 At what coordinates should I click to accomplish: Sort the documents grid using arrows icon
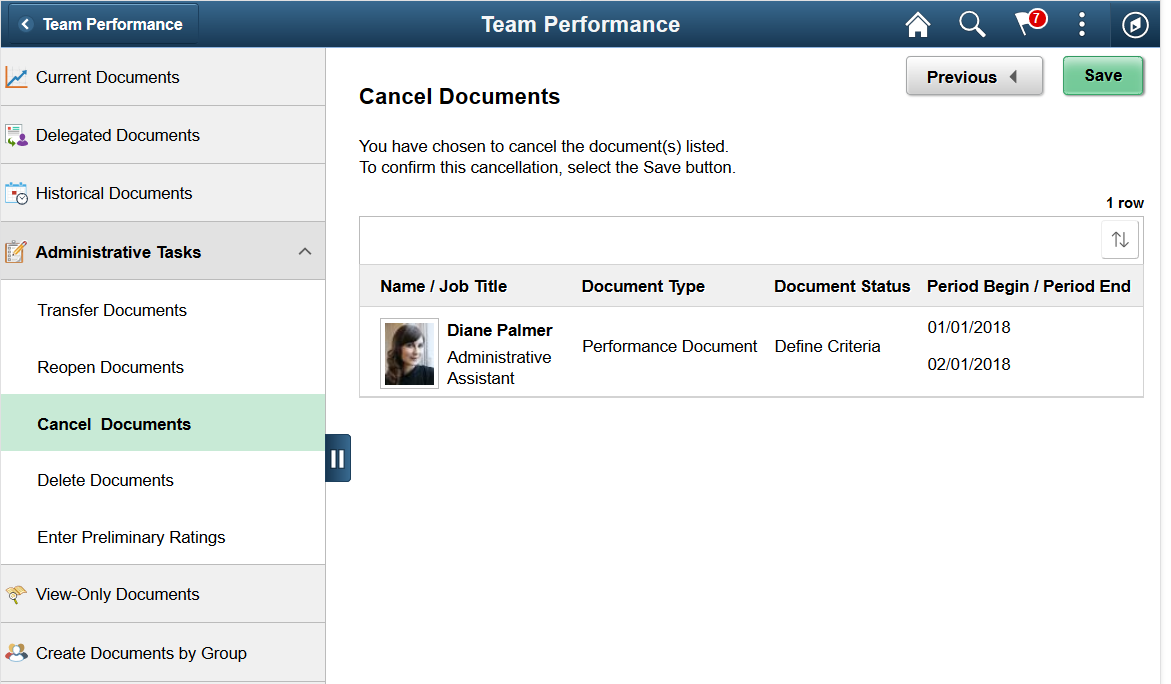[x=1119, y=240]
